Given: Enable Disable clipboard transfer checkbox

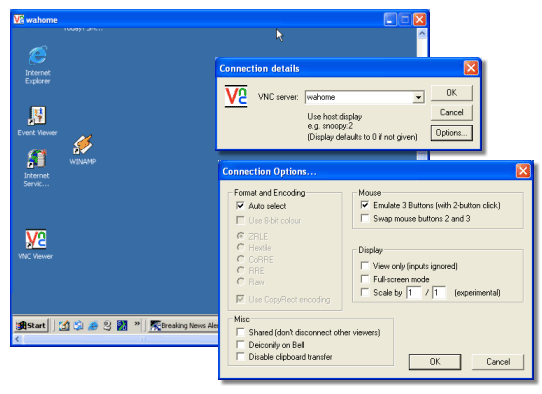Looking at the screenshot, I should [x=240, y=356].
